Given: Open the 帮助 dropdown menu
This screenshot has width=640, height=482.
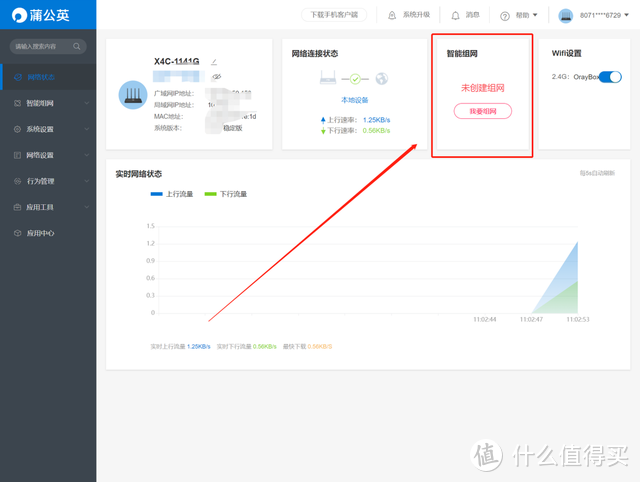Looking at the screenshot, I should (526, 15).
